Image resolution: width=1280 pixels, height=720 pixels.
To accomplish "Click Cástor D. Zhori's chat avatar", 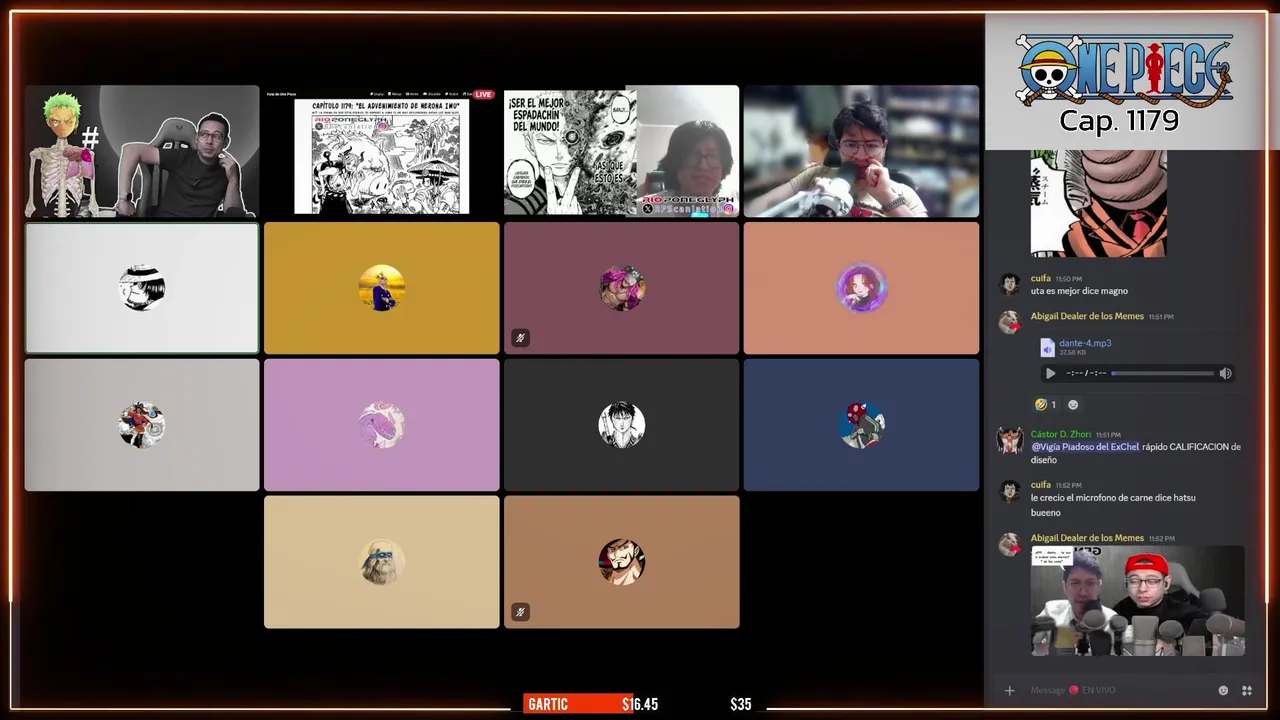I will click(1010, 440).
